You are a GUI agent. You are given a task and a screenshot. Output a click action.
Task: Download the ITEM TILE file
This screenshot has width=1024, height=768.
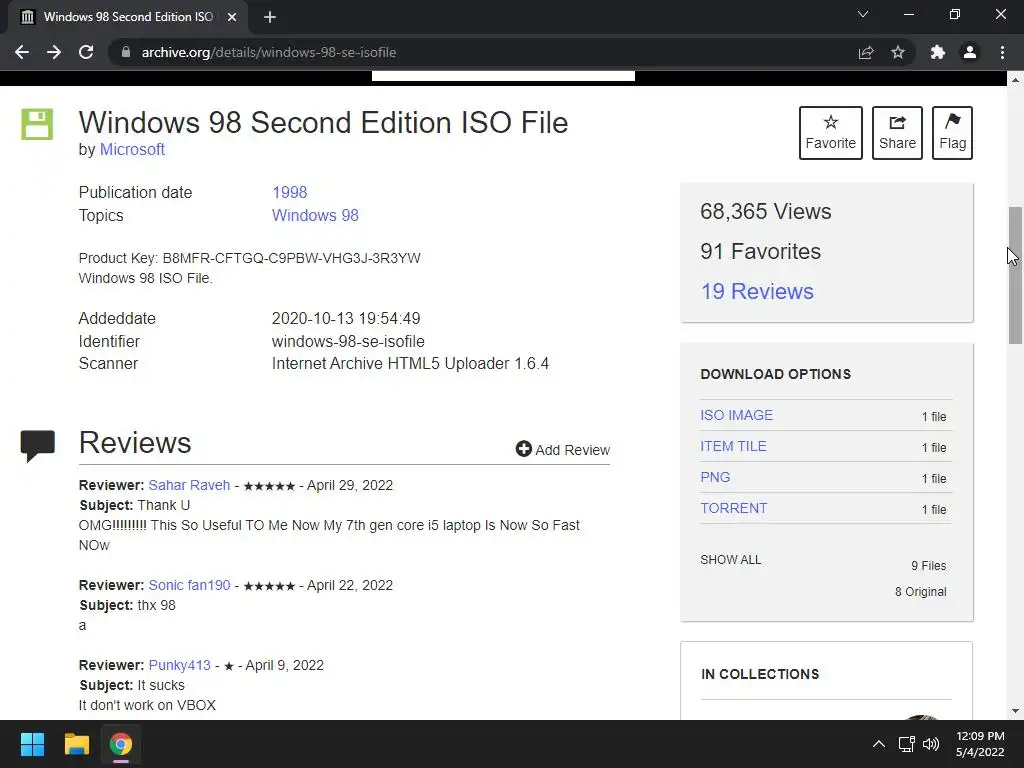(x=733, y=446)
